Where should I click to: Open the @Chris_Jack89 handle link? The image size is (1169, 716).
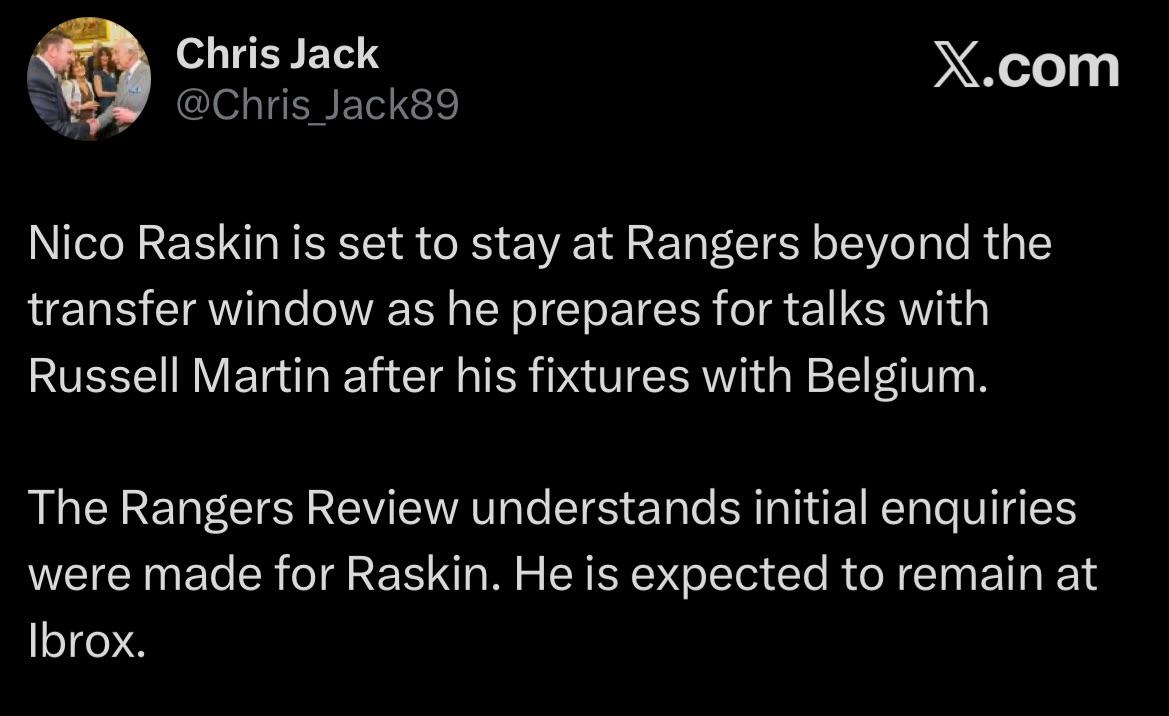pos(318,105)
